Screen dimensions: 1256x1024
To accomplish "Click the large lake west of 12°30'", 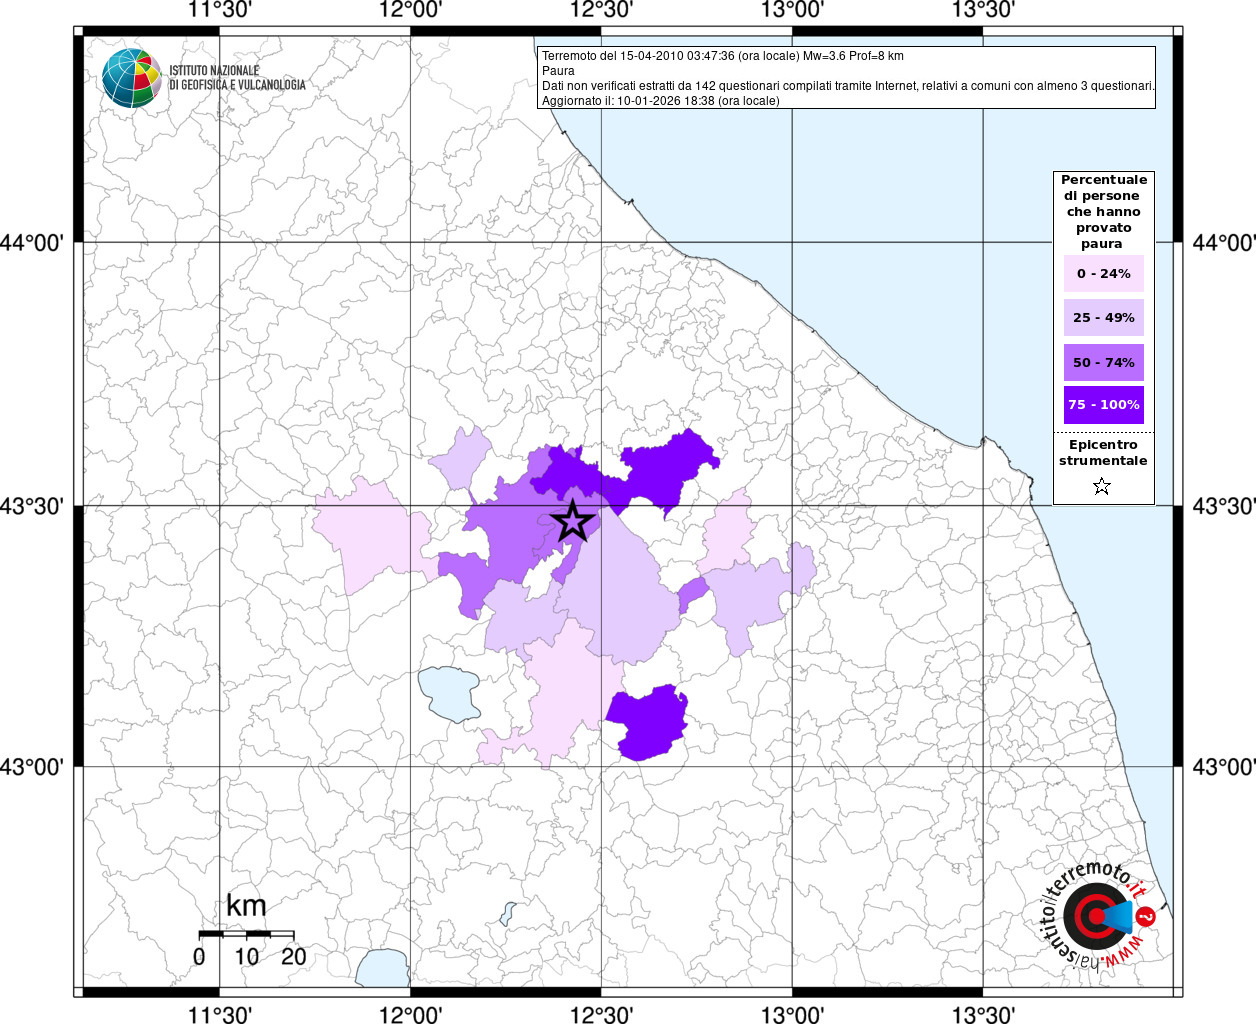I will [449, 692].
